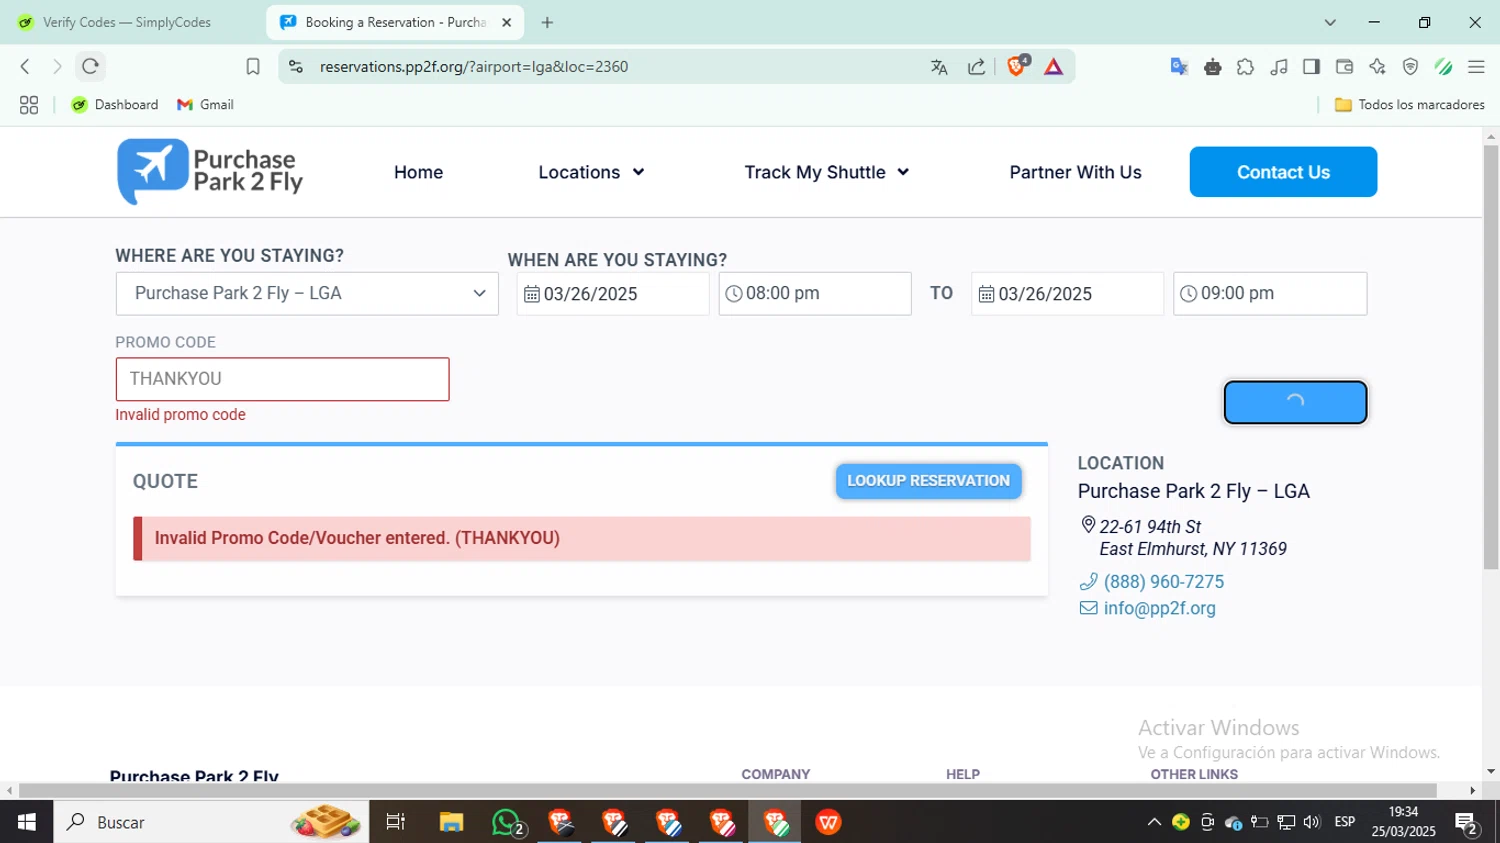Click the calendar icon on end date
The image size is (1500, 843).
(x=986, y=294)
